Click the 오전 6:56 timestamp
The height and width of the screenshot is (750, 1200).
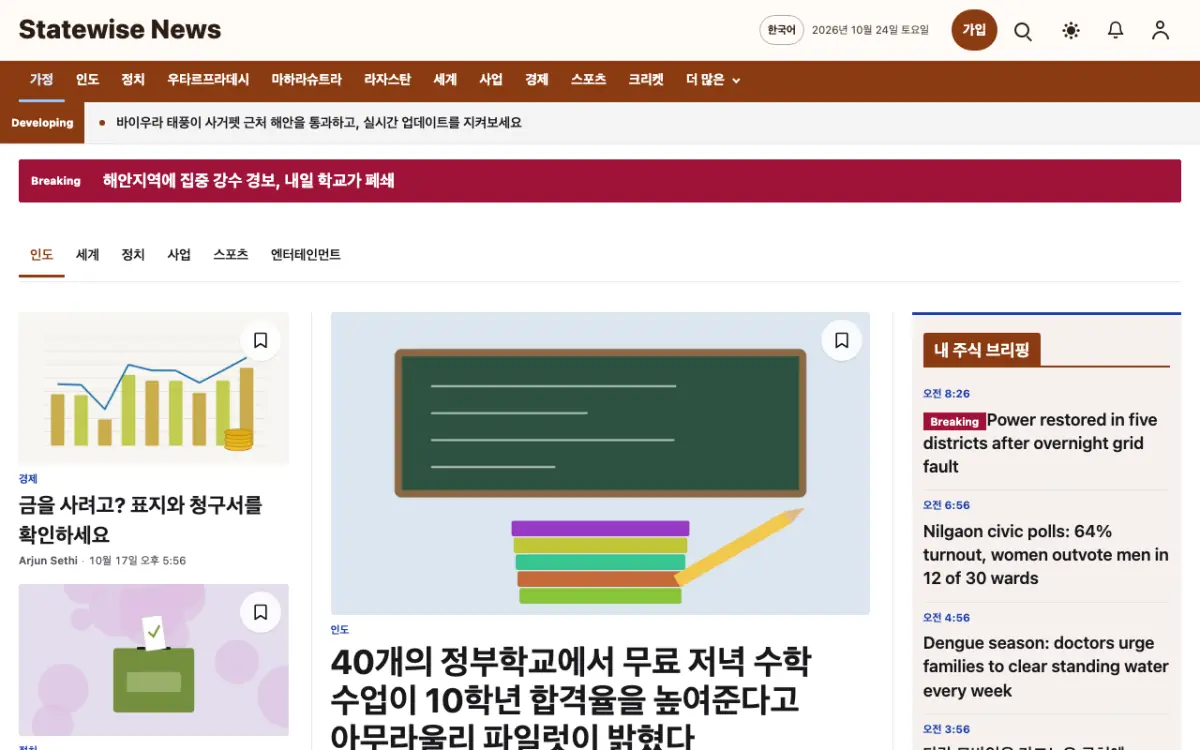coord(947,505)
